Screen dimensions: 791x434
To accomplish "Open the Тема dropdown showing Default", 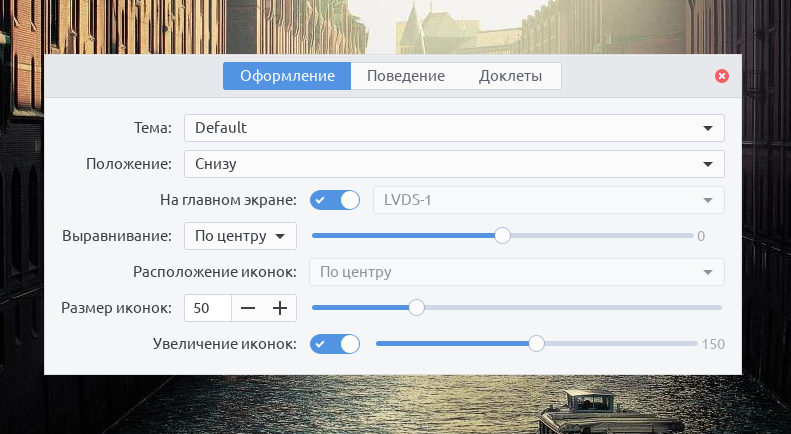I will click(454, 128).
